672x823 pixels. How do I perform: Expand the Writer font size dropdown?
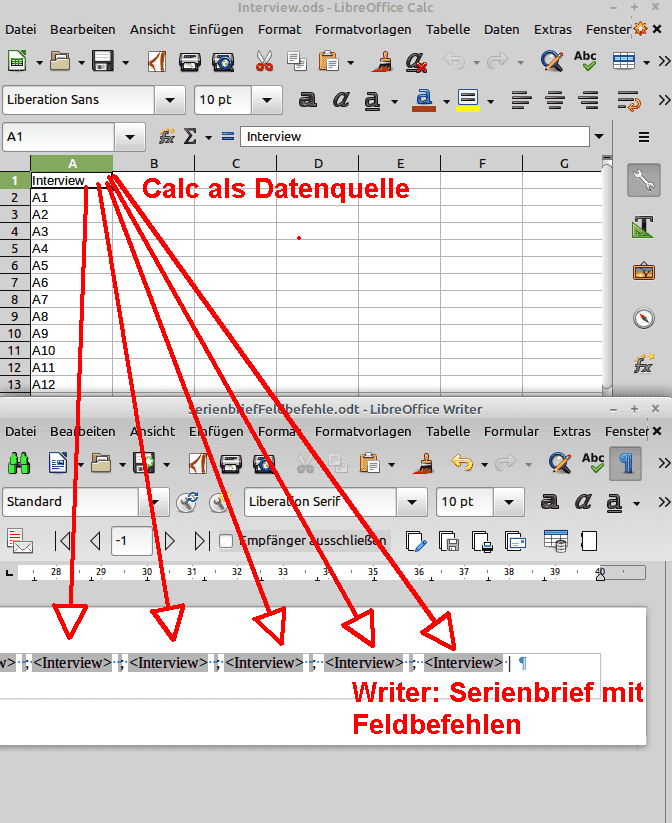508,502
